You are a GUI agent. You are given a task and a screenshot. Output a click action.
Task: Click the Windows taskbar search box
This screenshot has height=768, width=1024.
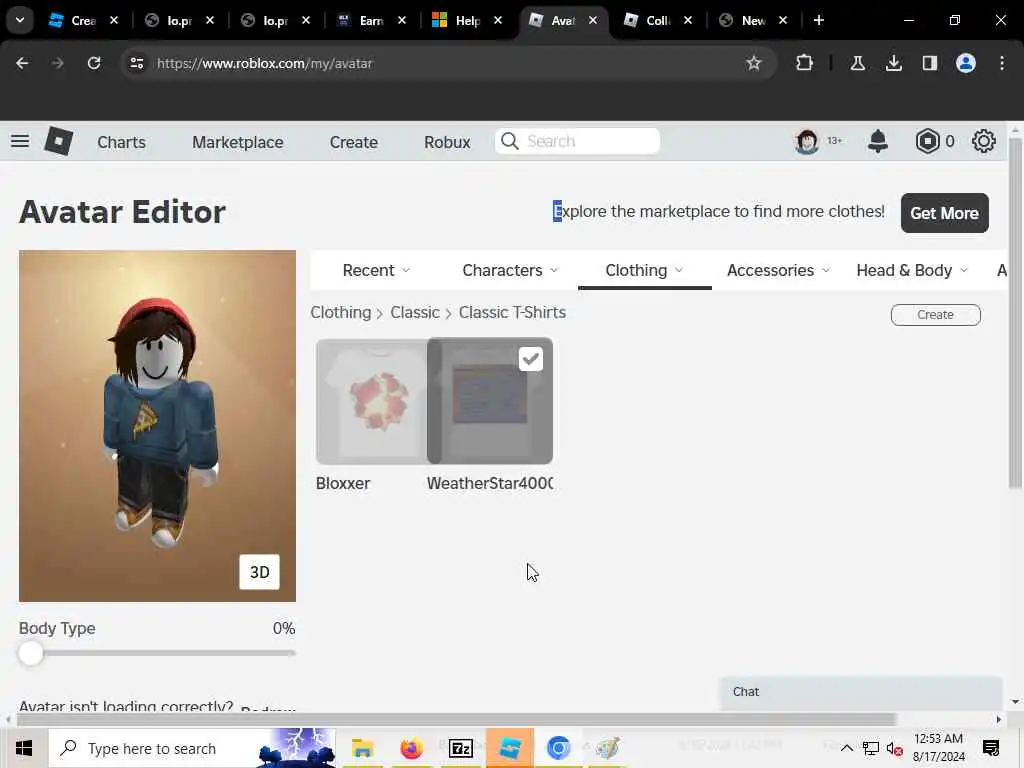pyautogui.click(x=191, y=748)
